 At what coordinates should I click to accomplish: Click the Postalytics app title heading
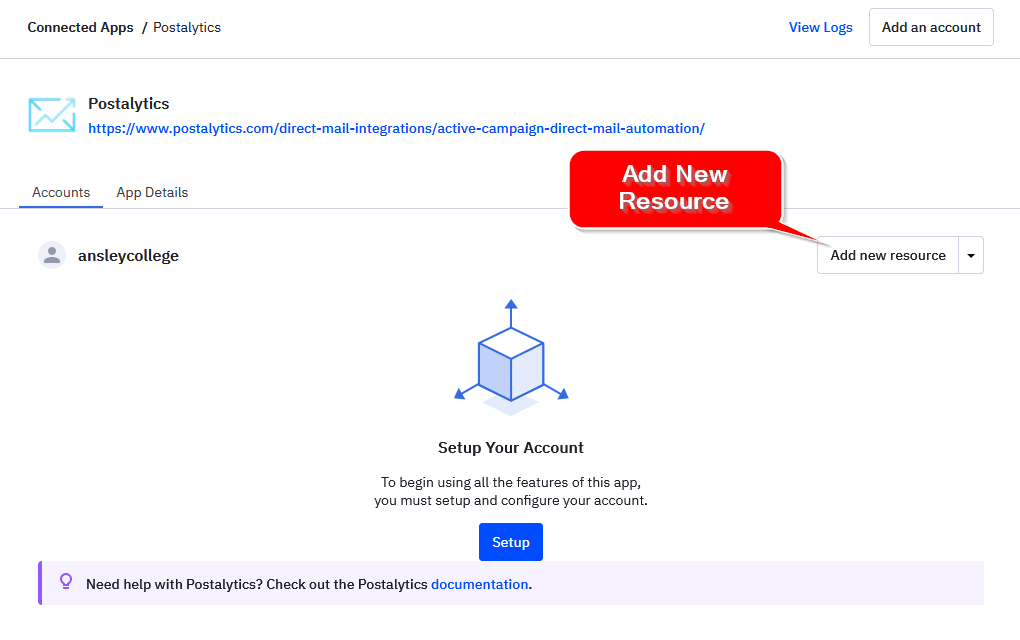[129, 103]
